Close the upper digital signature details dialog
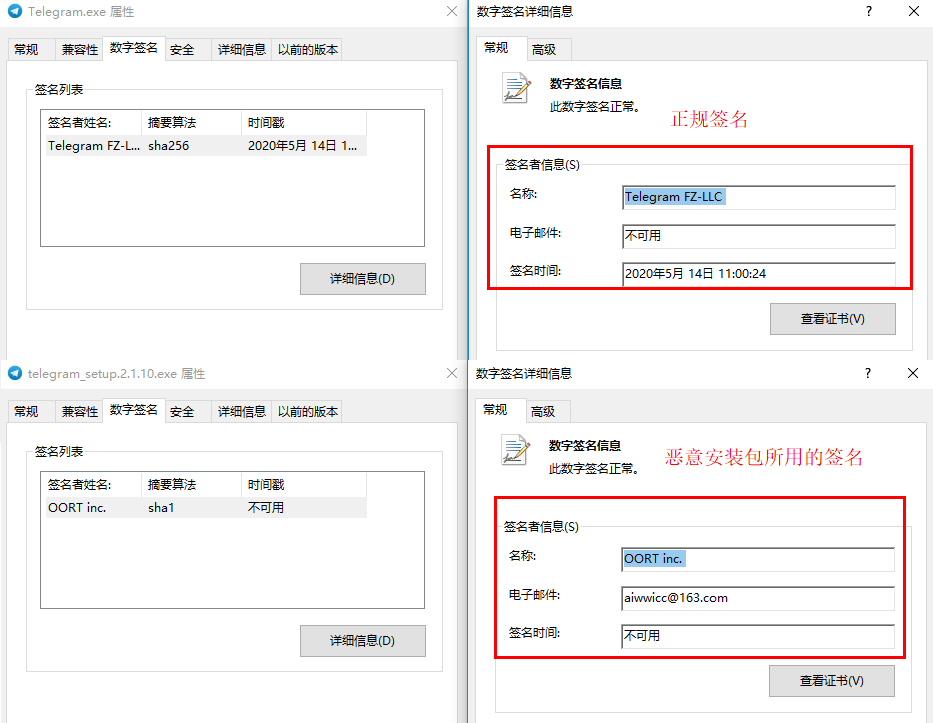Screen dimensions: 933x723 pyautogui.click(x=914, y=11)
